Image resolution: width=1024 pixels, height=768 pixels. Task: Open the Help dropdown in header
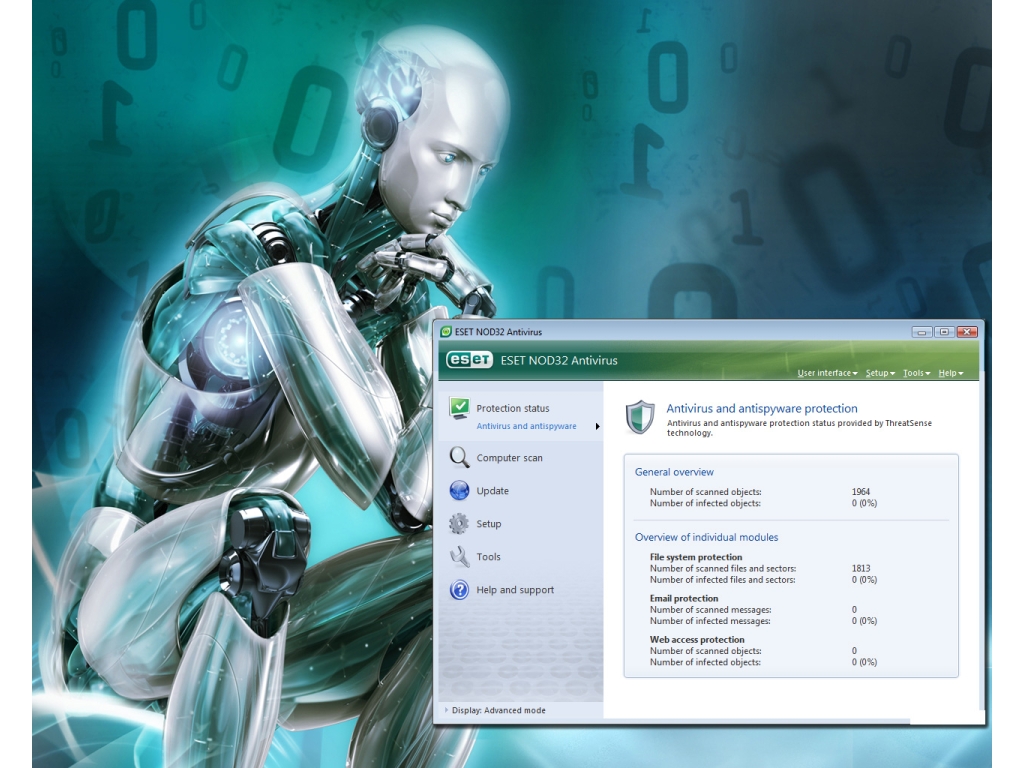pyautogui.click(x=951, y=373)
